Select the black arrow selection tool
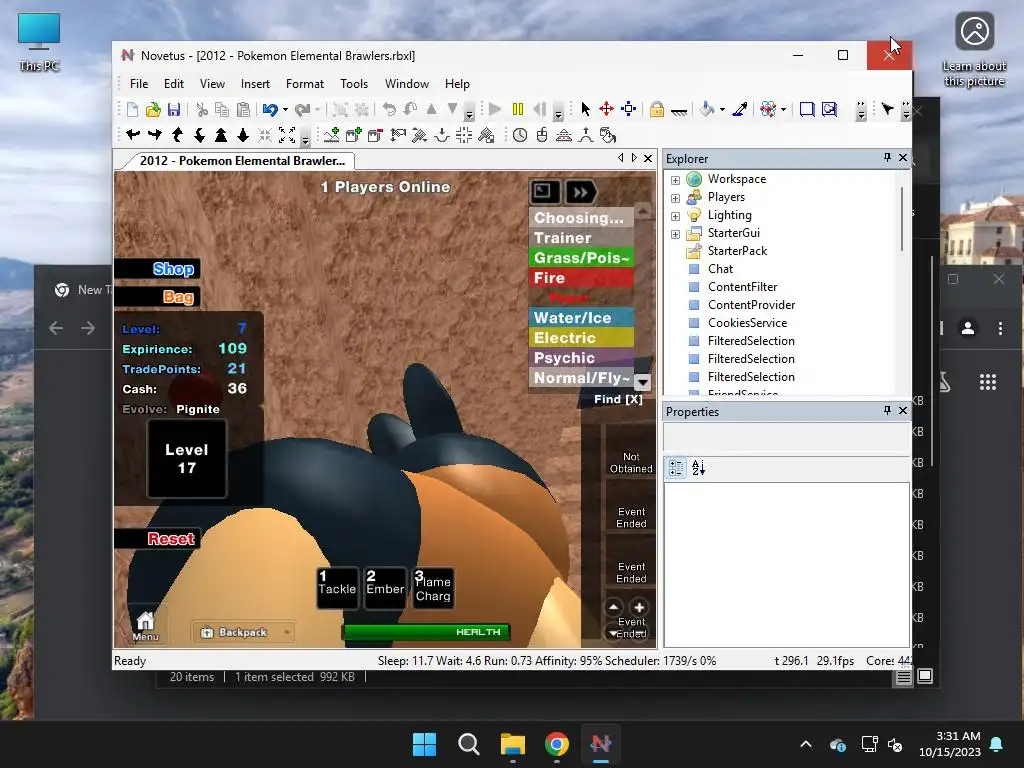The height and width of the screenshot is (768, 1024). pos(585,109)
